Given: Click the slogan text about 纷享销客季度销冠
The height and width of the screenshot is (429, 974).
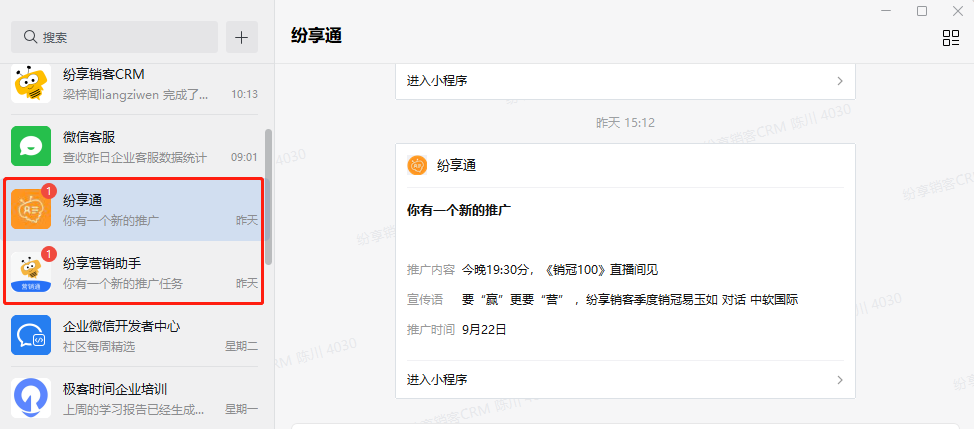Looking at the screenshot, I should point(630,300).
